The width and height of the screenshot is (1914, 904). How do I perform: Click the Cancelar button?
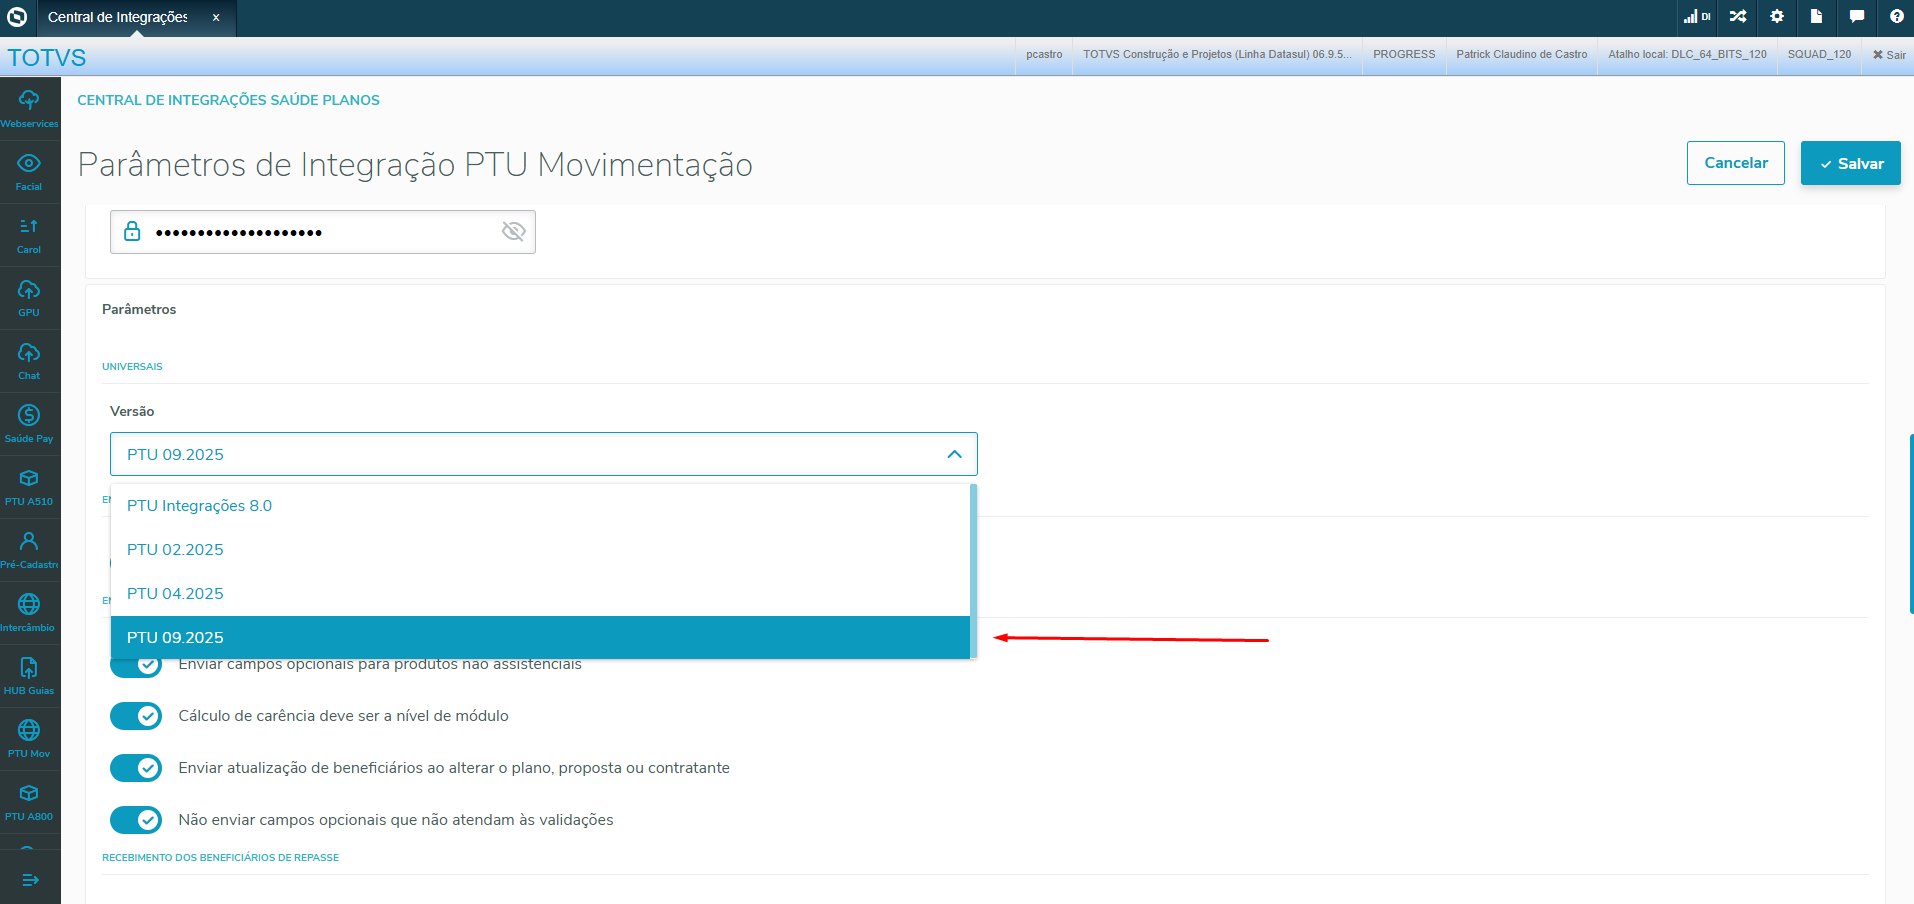(x=1736, y=163)
